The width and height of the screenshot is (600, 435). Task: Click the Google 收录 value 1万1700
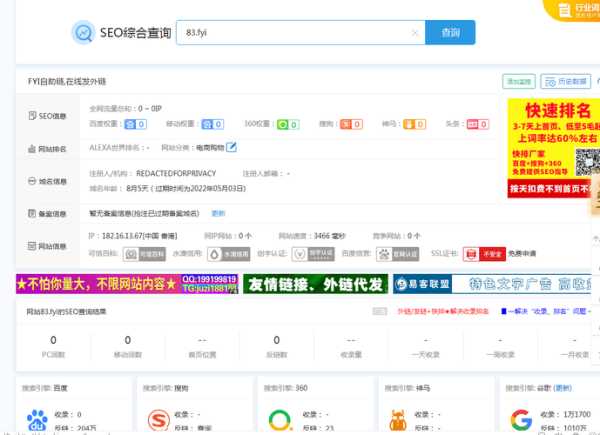tap(577, 414)
